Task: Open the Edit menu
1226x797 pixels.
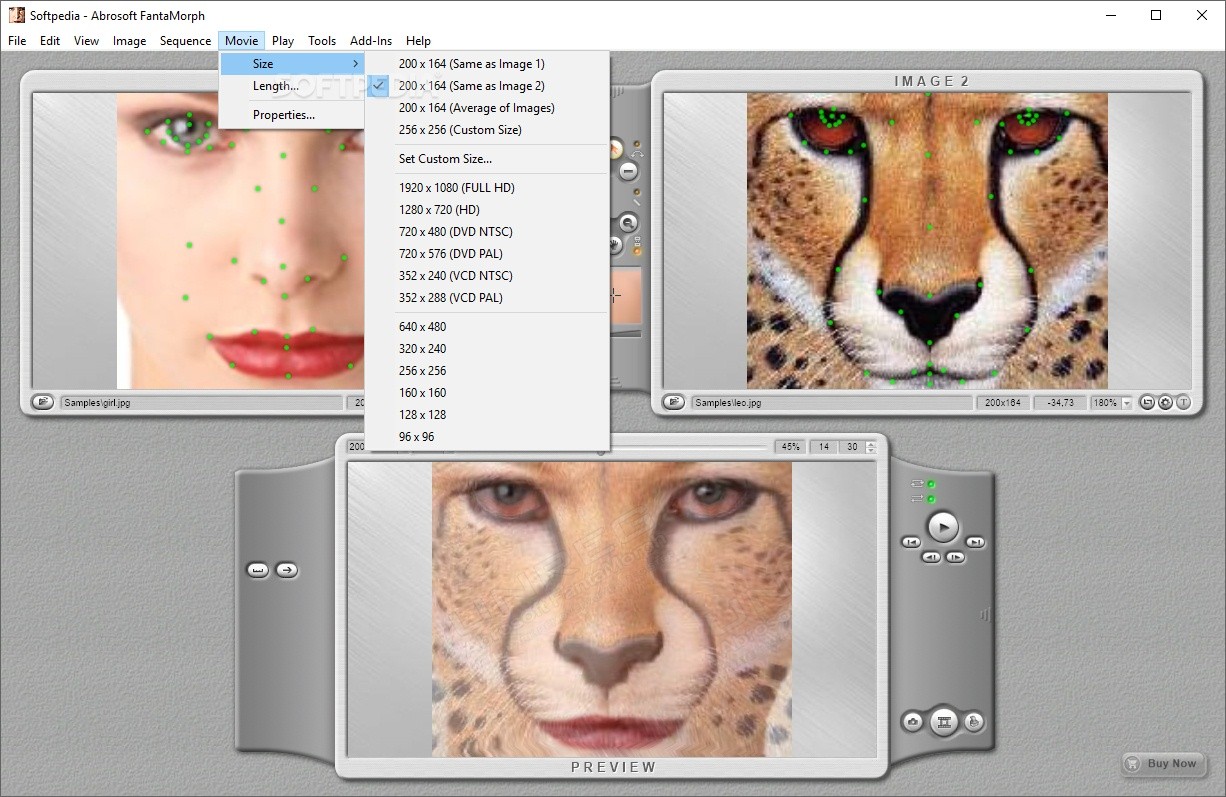Action: click(x=50, y=41)
